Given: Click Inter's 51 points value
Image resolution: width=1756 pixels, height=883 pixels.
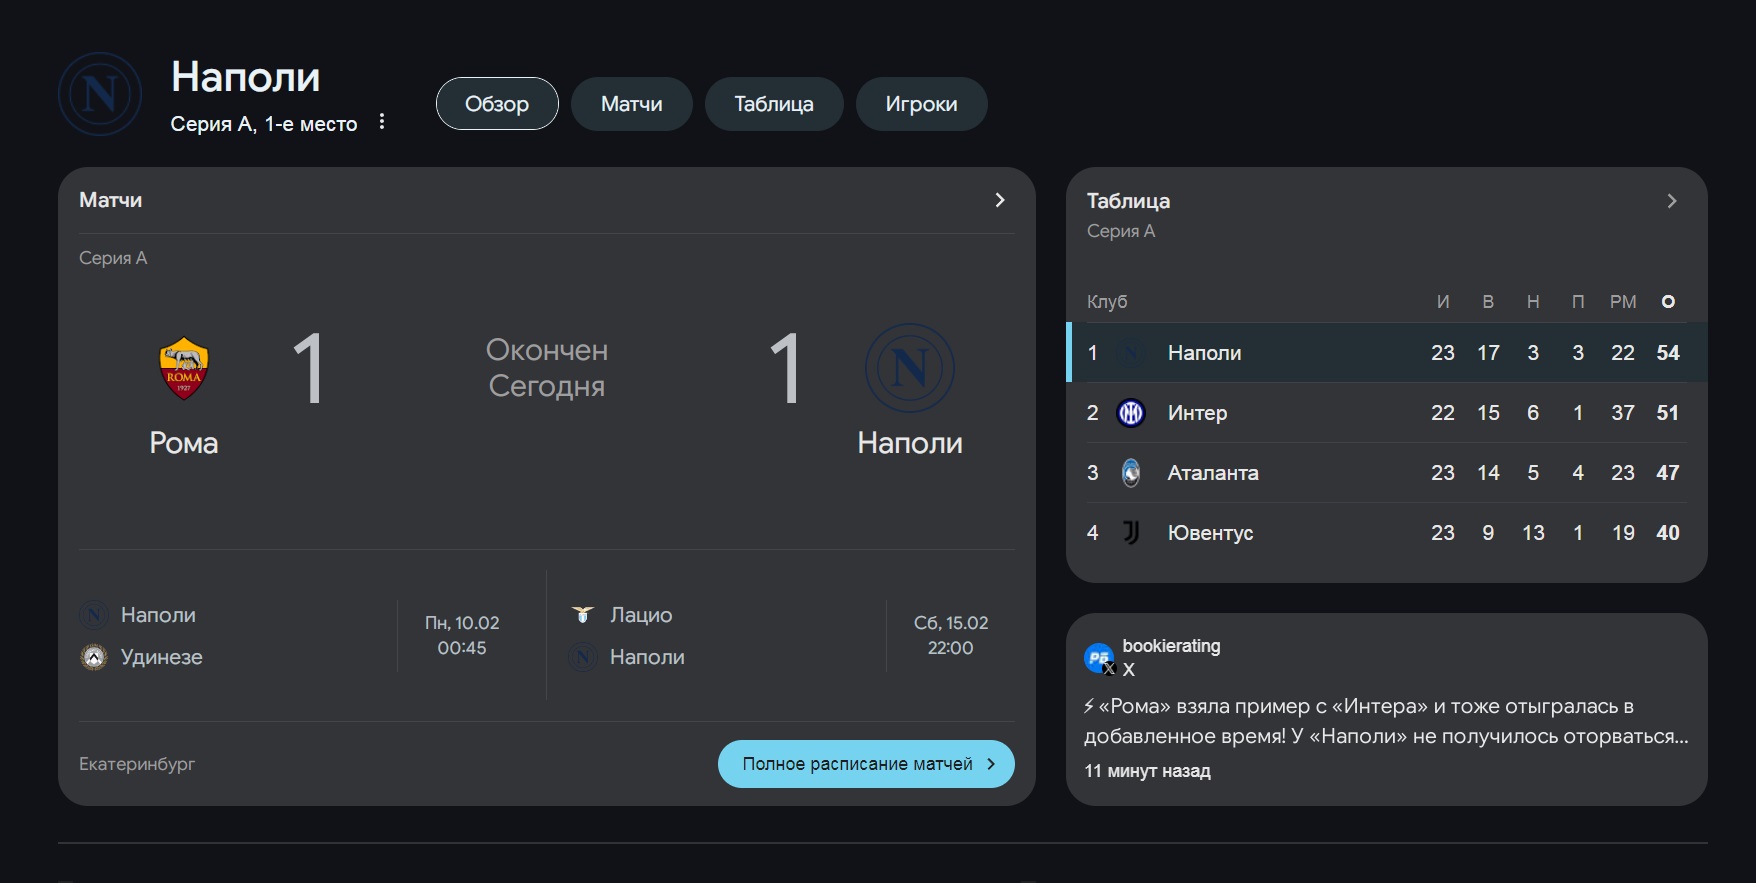Looking at the screenshot, I should pos(1668,413).
